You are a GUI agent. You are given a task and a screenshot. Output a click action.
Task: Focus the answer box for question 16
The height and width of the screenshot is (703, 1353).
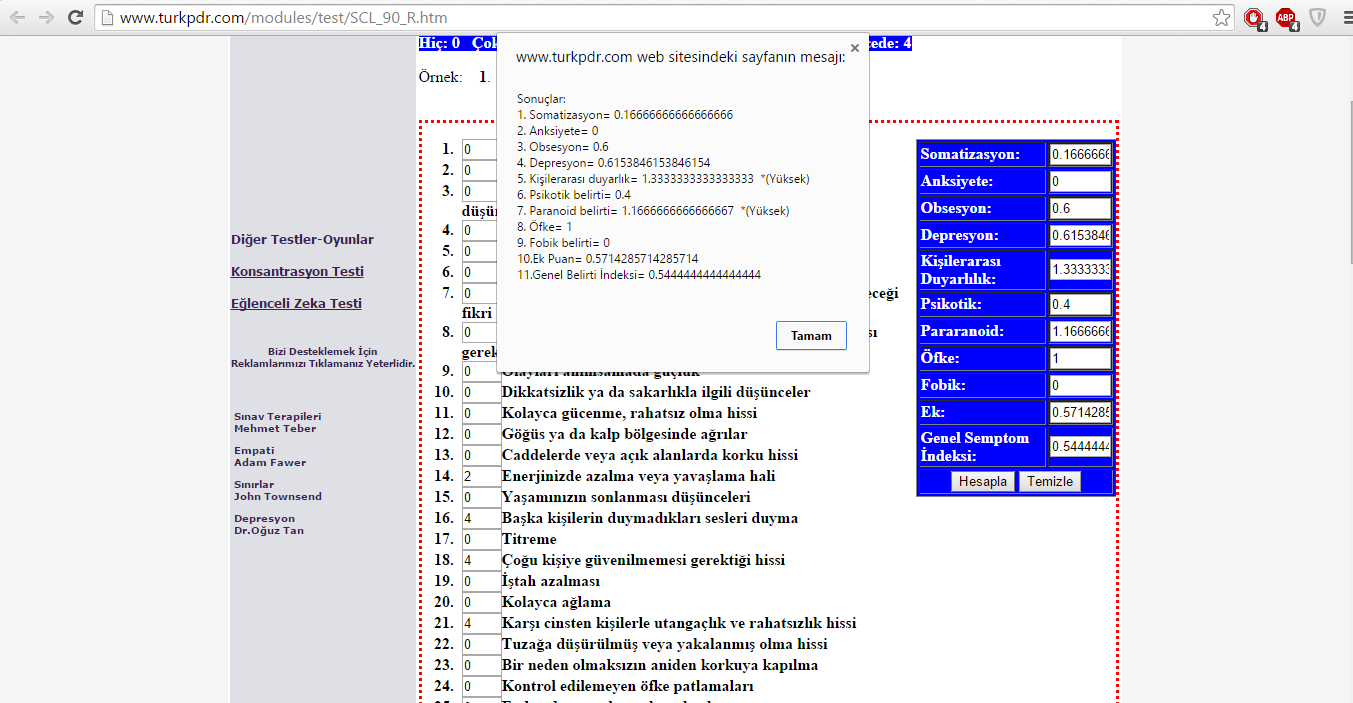coord(481,518)
